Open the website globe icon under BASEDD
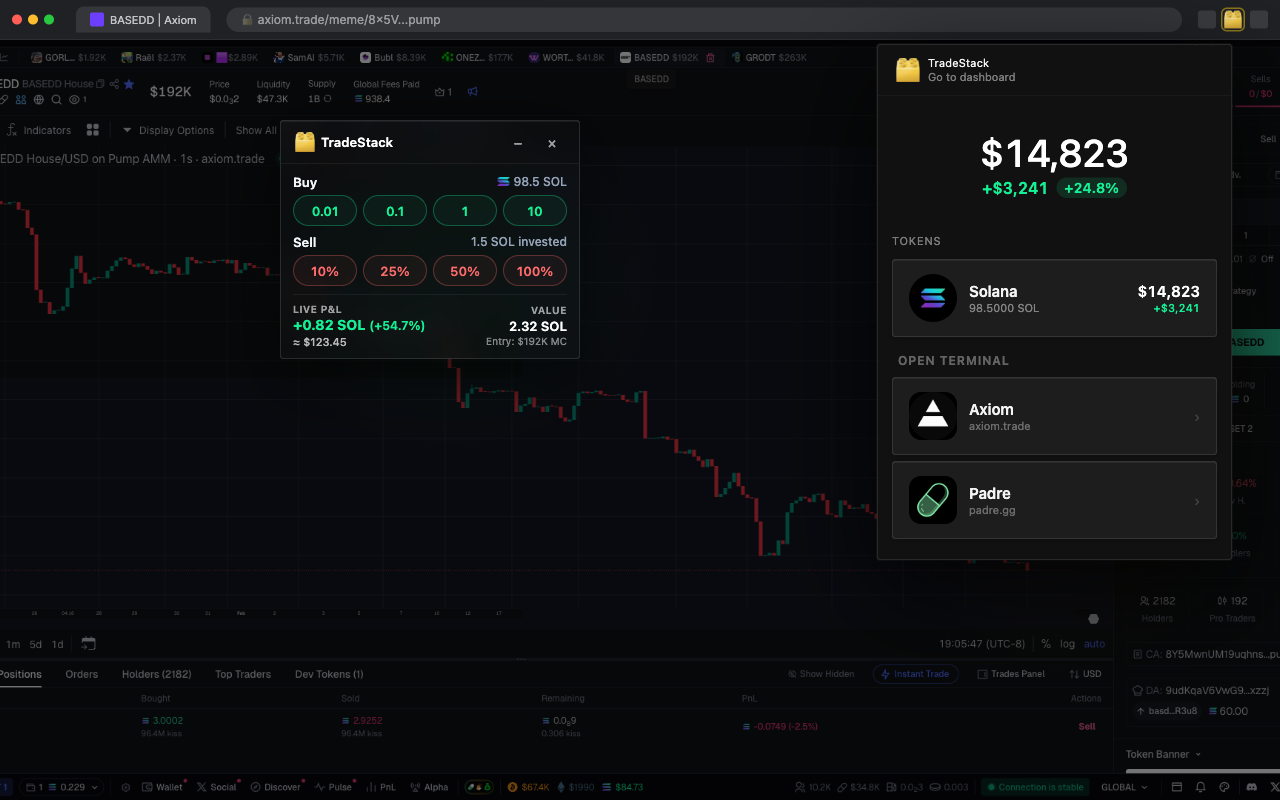Viewport: 1280px width, 800px height. pyautogui.click(x=39, y=99)
